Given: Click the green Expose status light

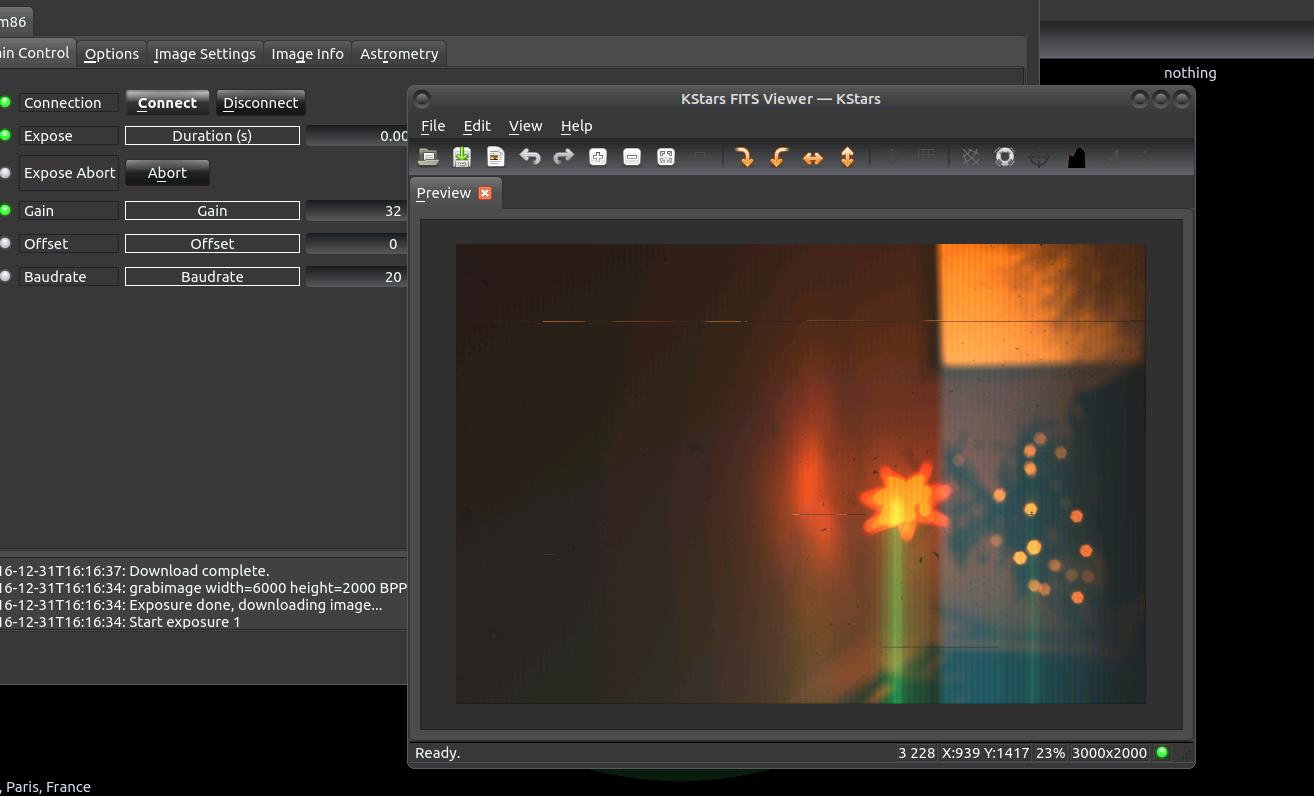Looking at the screenshot, I should coord(6,135).
